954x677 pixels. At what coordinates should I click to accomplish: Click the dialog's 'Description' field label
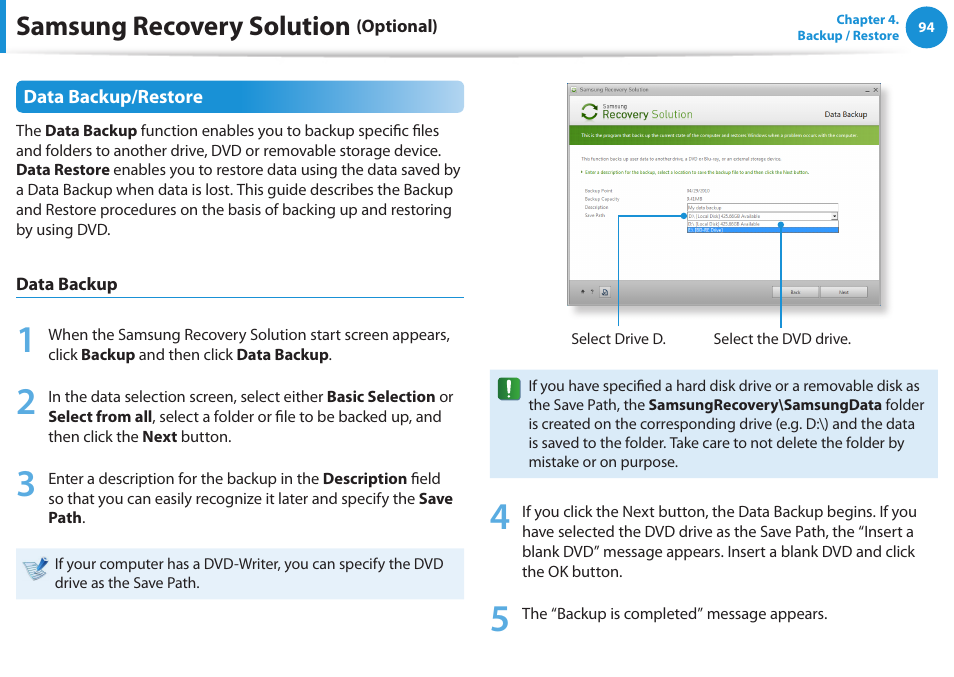[x=596, y=207]
